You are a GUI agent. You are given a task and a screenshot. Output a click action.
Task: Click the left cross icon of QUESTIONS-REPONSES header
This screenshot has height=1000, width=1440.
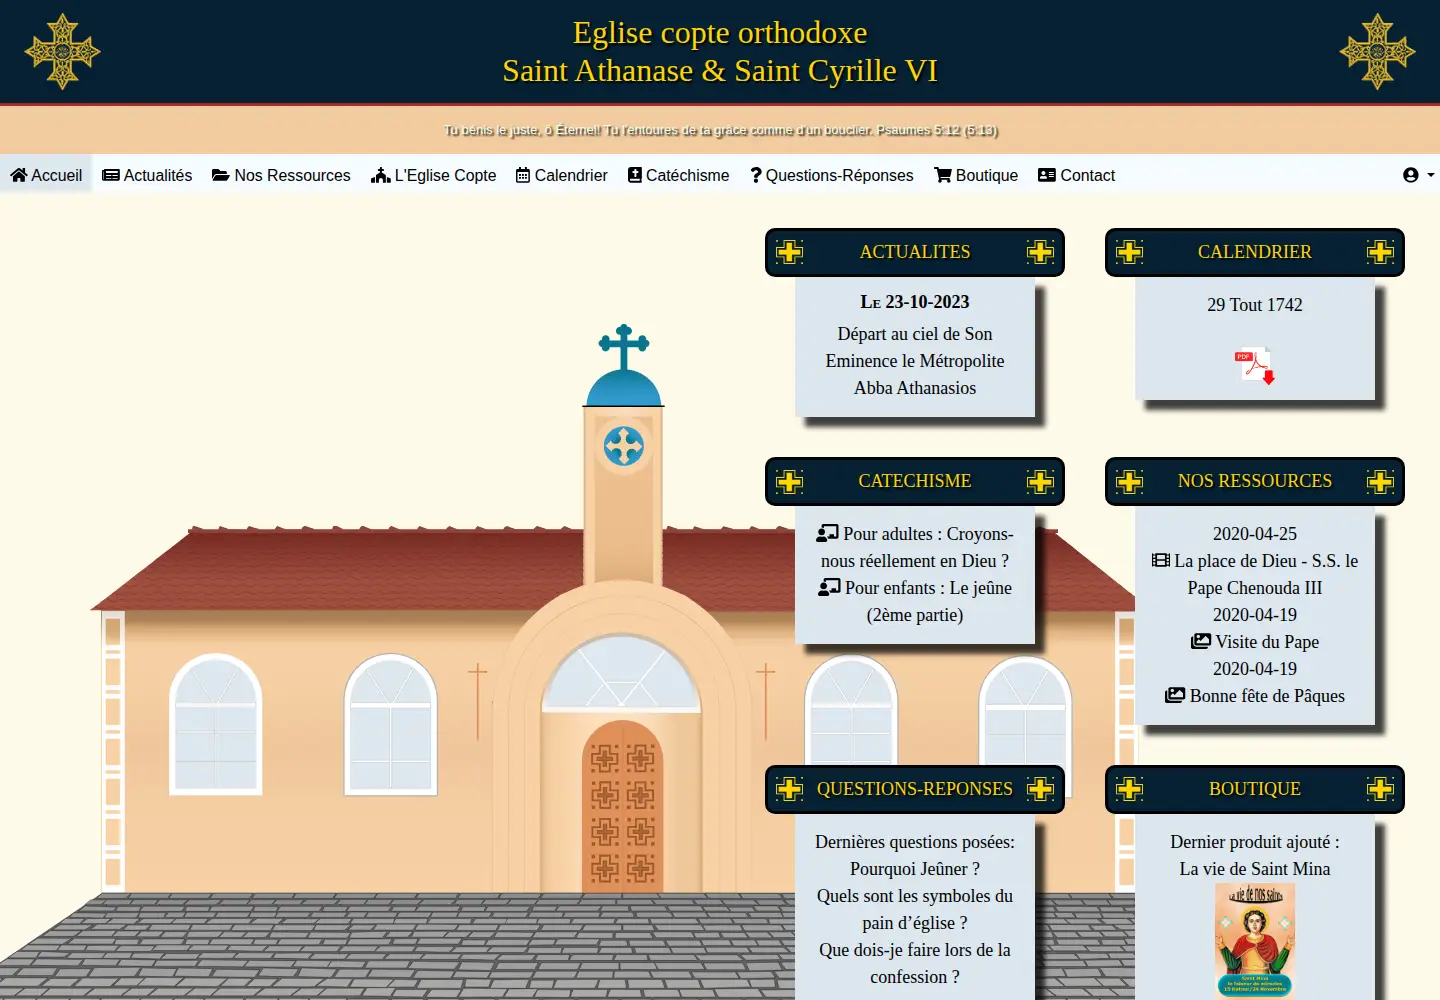[x=790, y=789]
